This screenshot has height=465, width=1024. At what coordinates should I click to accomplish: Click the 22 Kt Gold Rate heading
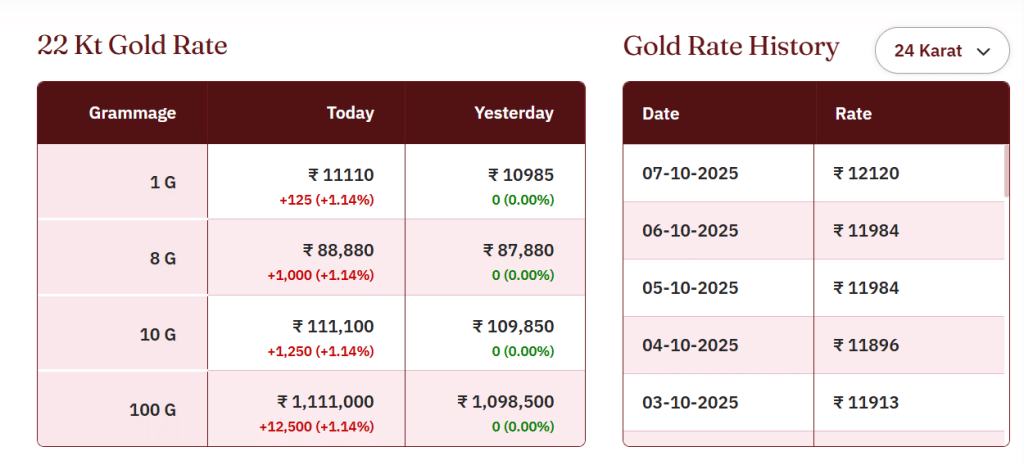click(132, 45)
